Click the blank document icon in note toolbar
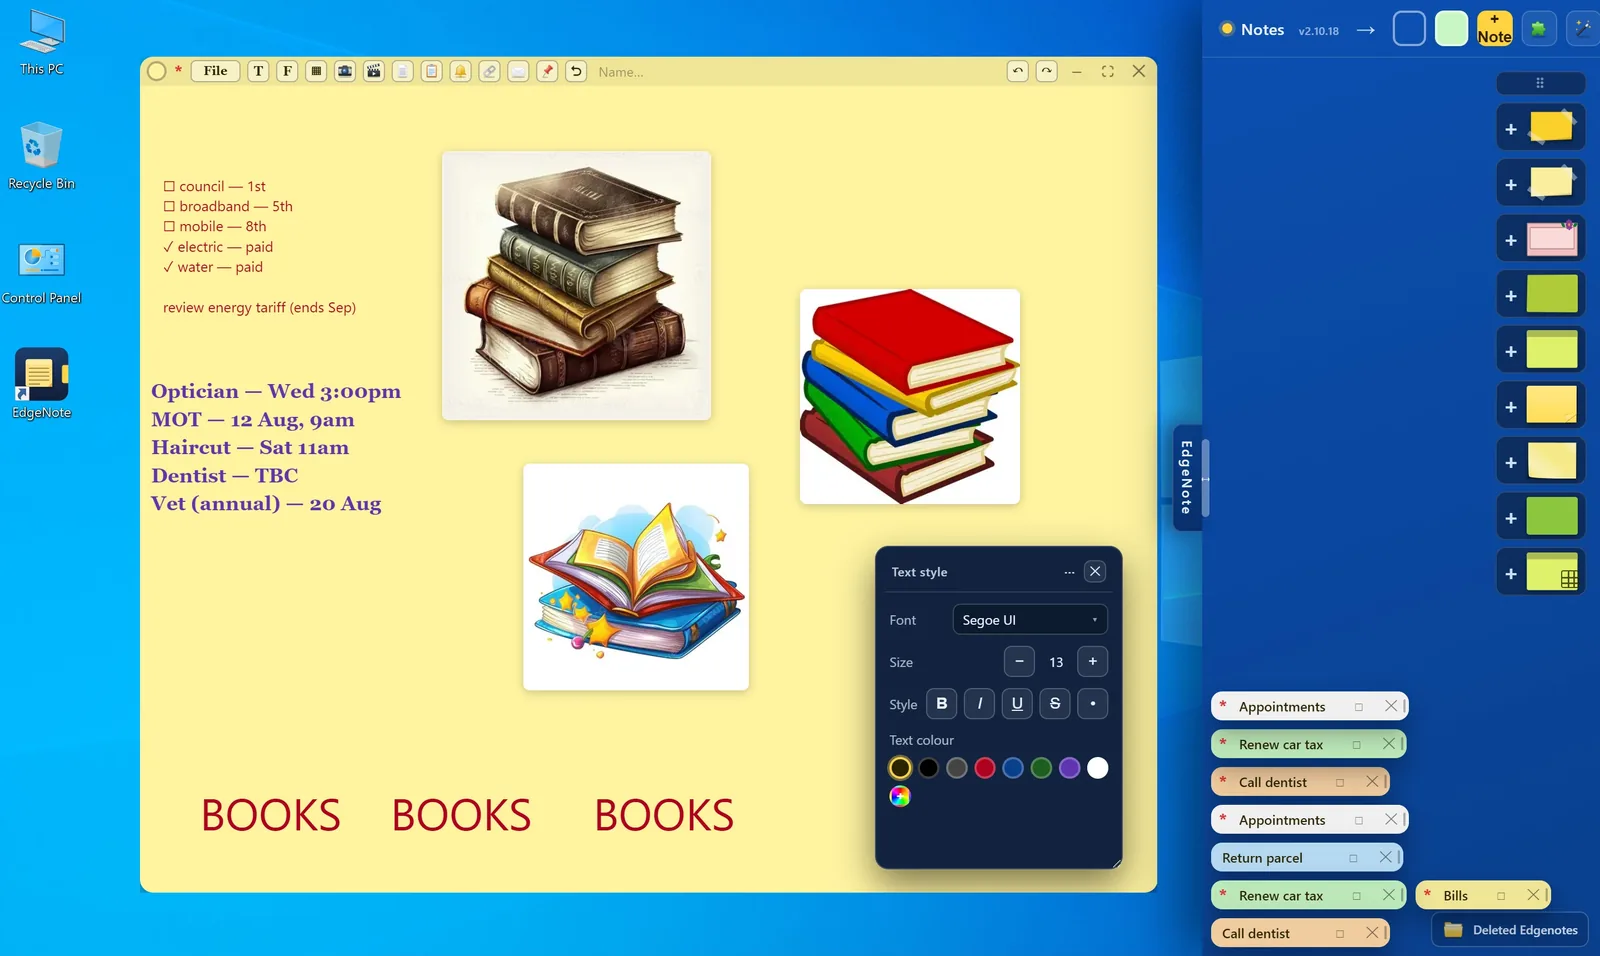This screenshot has width=1600, height=956. (403, 71)
